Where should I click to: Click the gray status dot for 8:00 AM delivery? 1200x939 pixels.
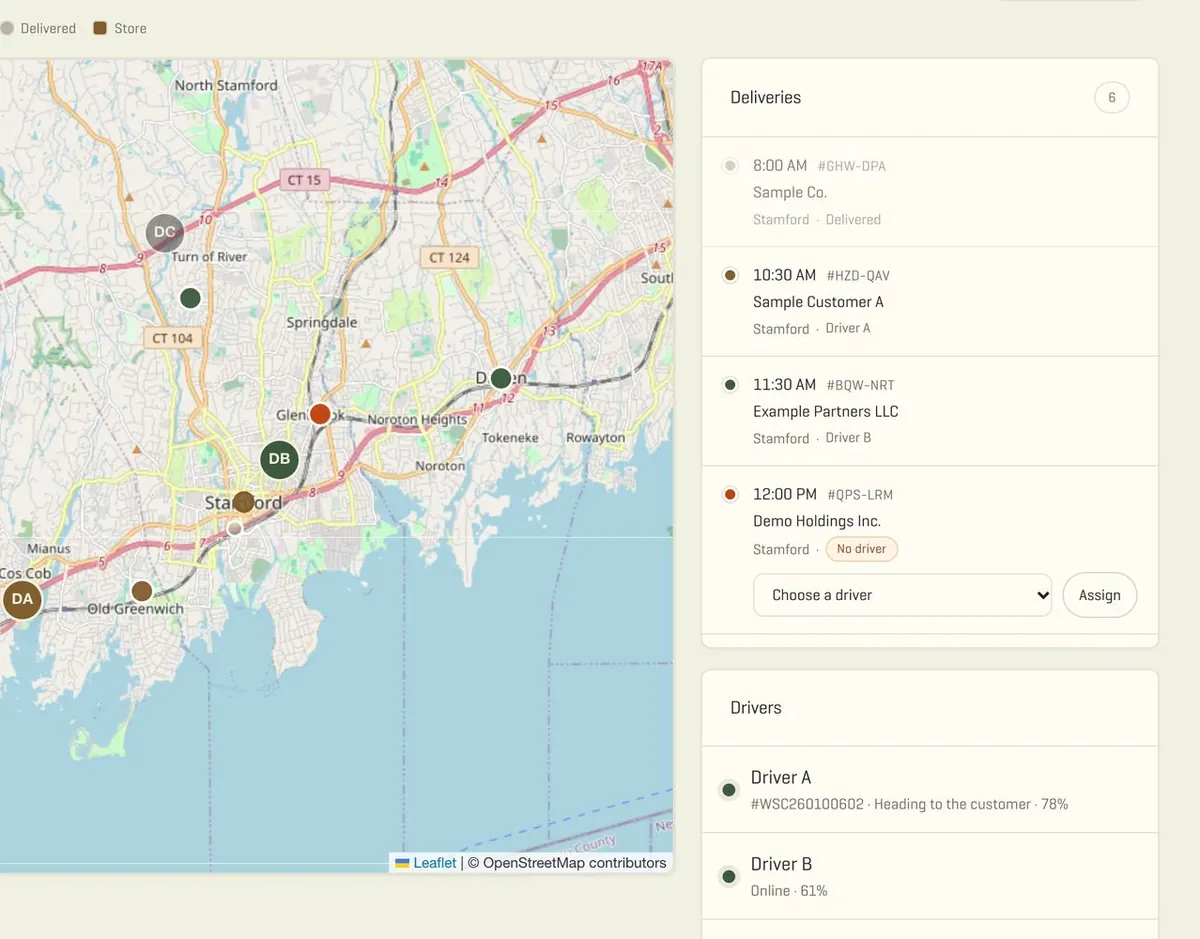tap(730, 166)
